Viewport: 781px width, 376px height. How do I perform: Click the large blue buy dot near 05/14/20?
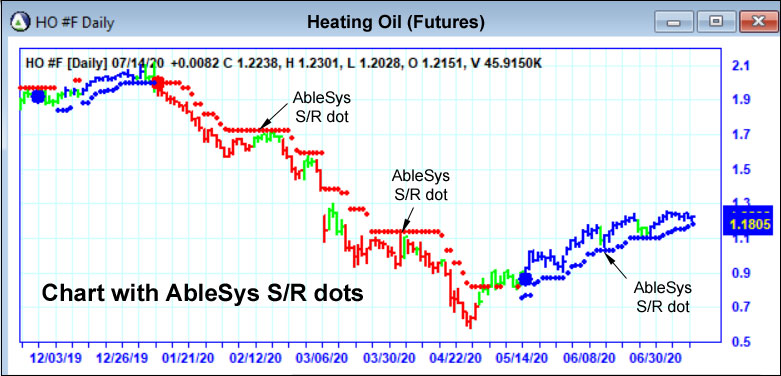[525, 279]
